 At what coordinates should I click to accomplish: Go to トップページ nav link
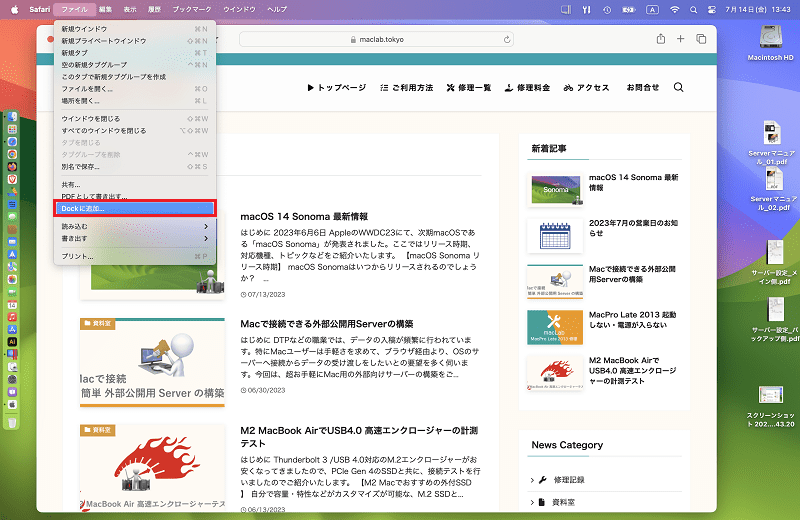click(337, 88)
